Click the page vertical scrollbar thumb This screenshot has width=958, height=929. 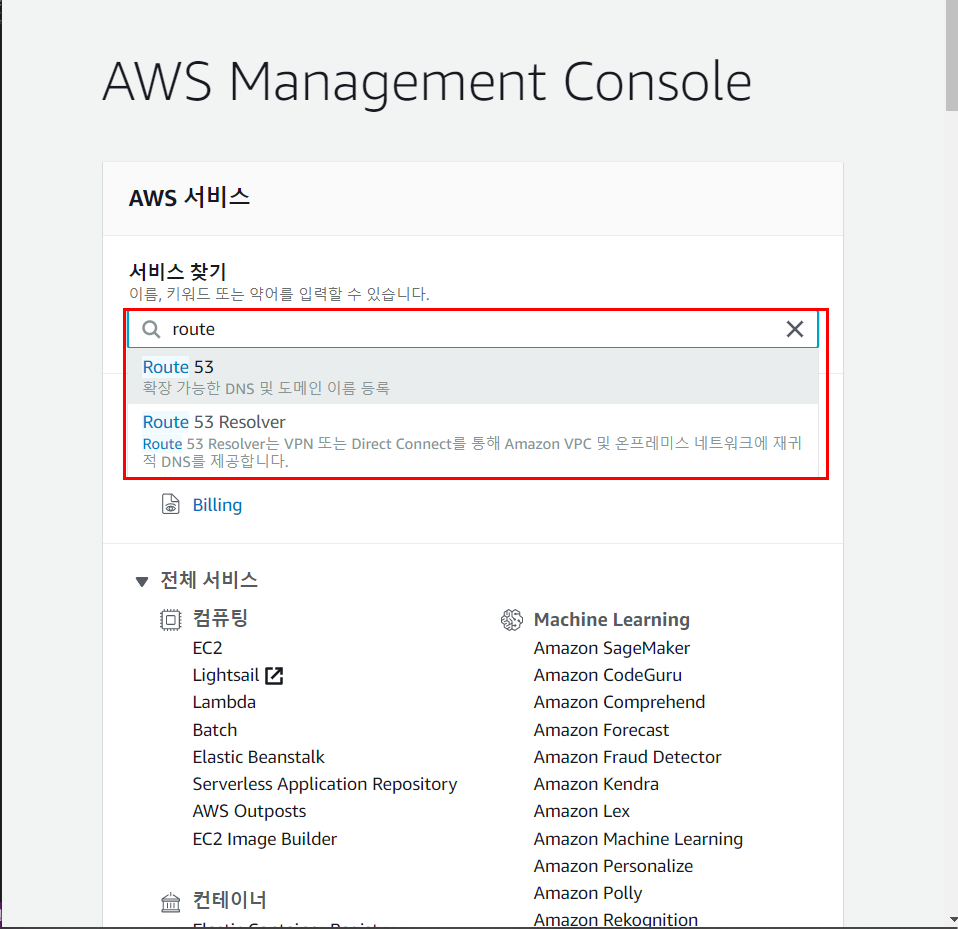click(952, 55)
